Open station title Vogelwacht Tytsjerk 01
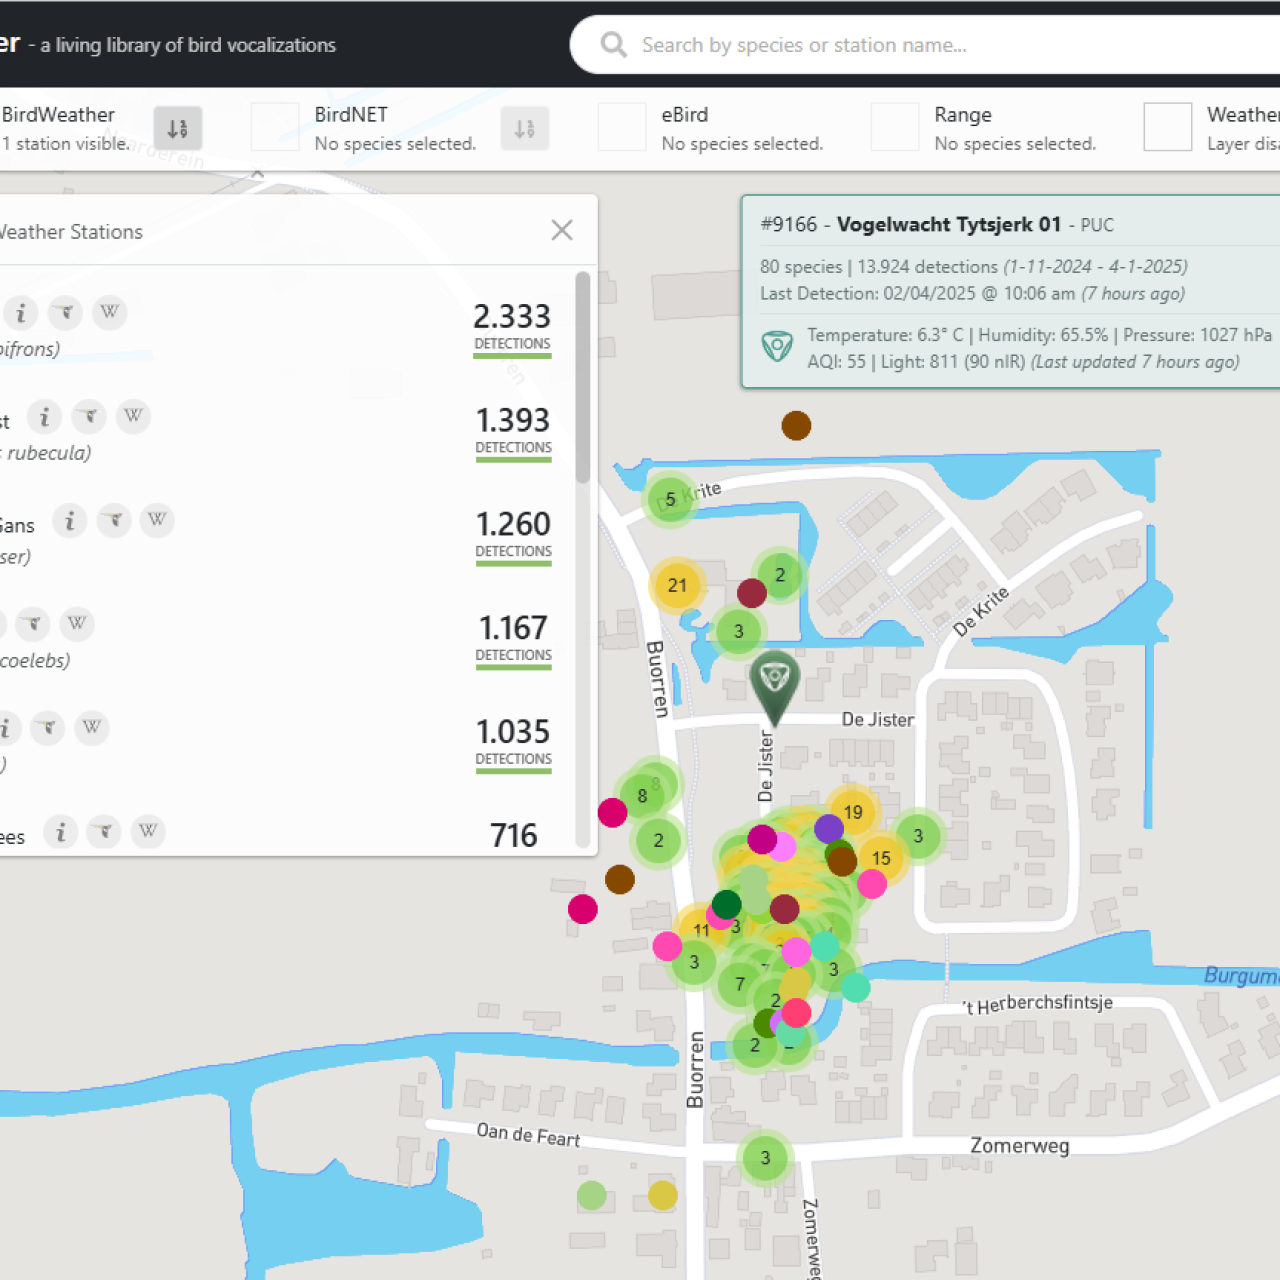The width and height of the screenshot is (1280, 1280). click(x=949, y=225)
